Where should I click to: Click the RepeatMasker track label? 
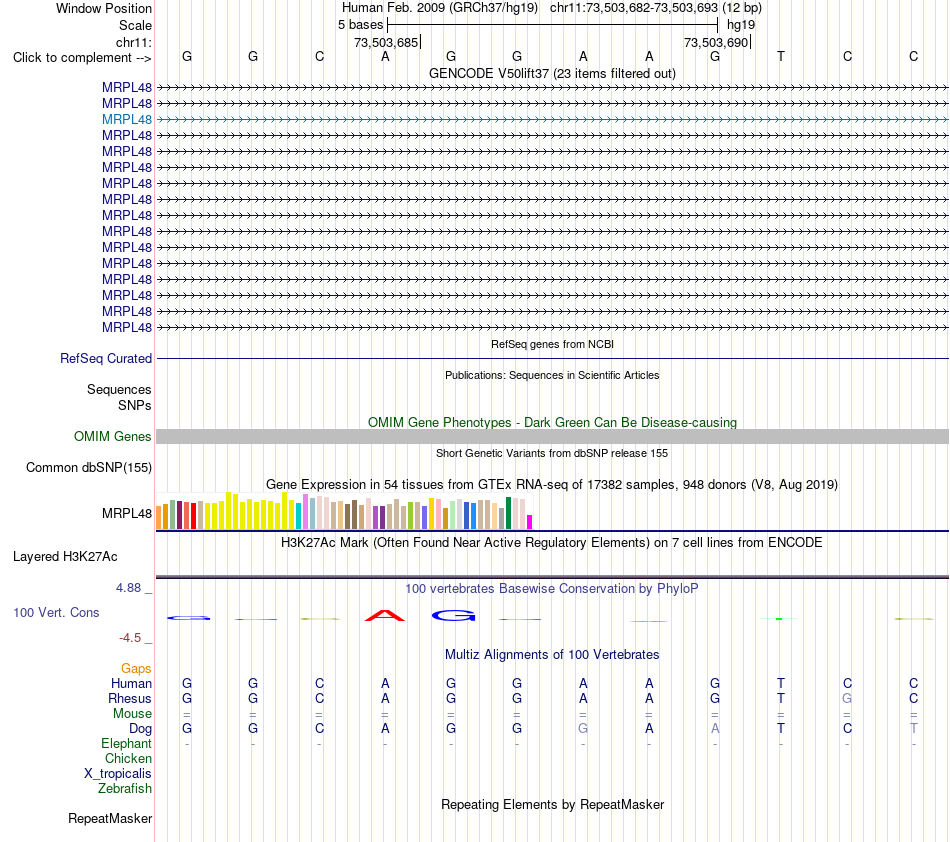[x=110, y=818]
